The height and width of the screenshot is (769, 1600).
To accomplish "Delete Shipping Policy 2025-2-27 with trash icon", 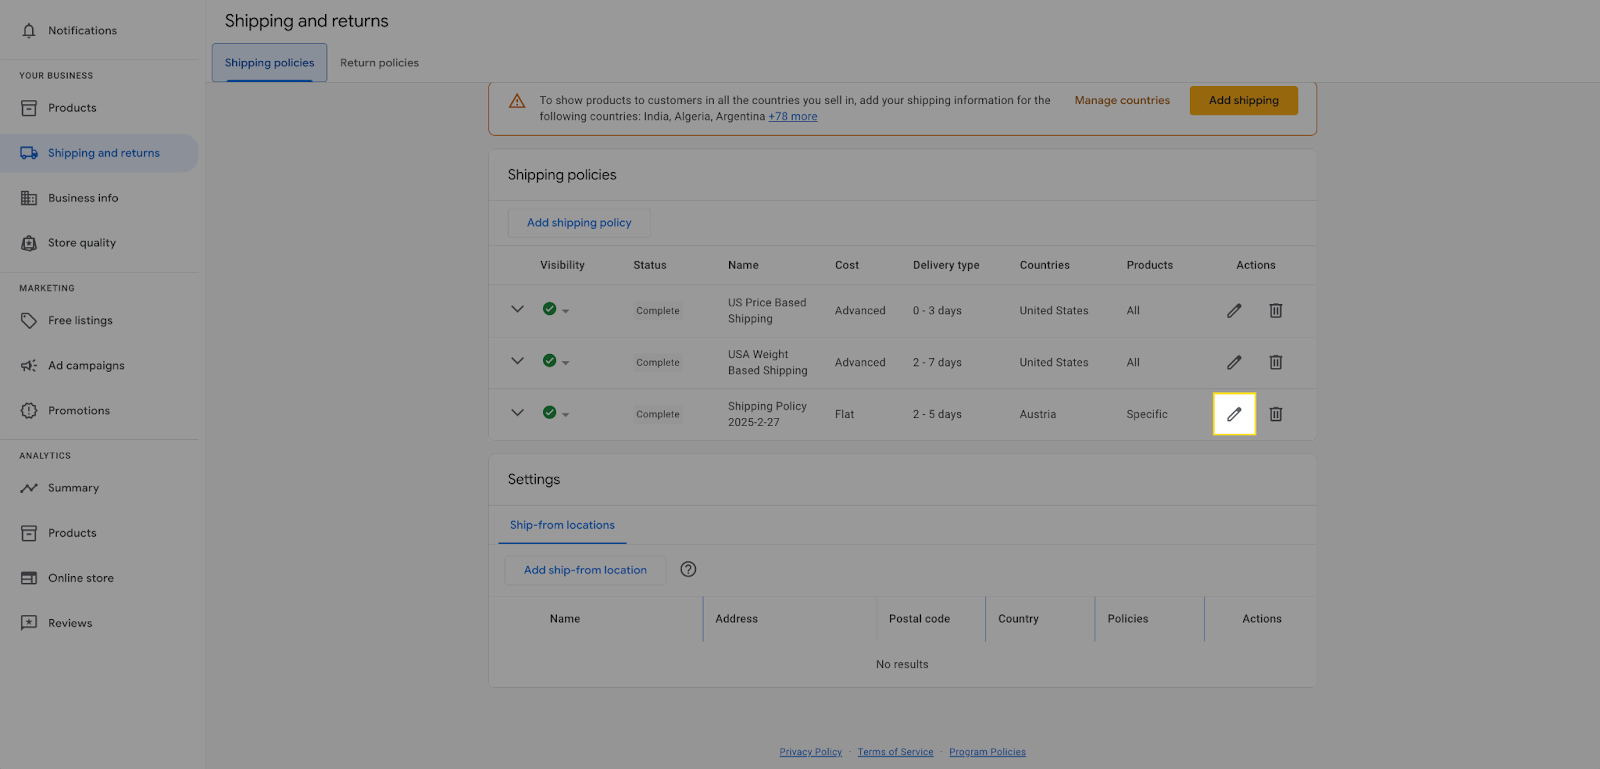I will click(1276, 414).
